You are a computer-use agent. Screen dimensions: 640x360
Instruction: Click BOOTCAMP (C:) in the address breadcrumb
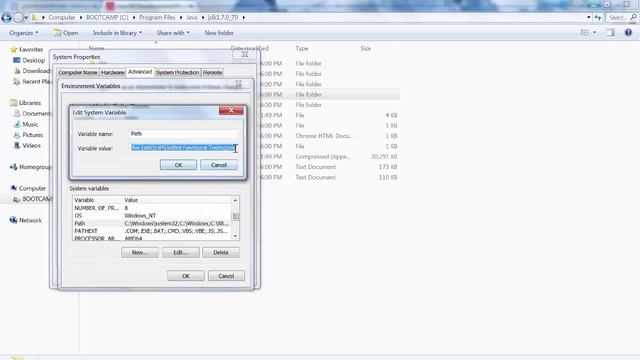tap(107, 18)
